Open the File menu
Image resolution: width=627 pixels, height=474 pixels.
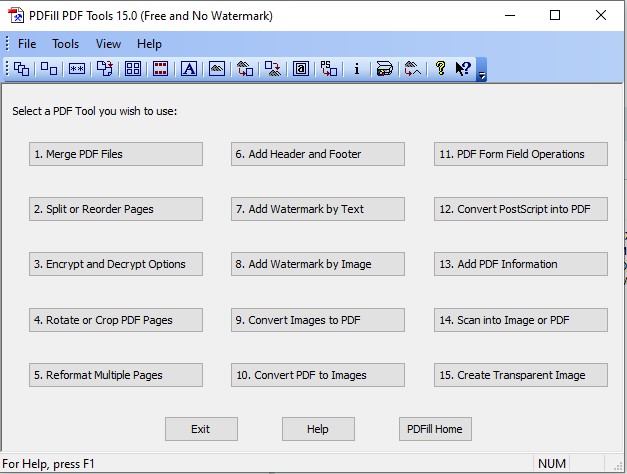pyautogui.click(x=27, y=44)
